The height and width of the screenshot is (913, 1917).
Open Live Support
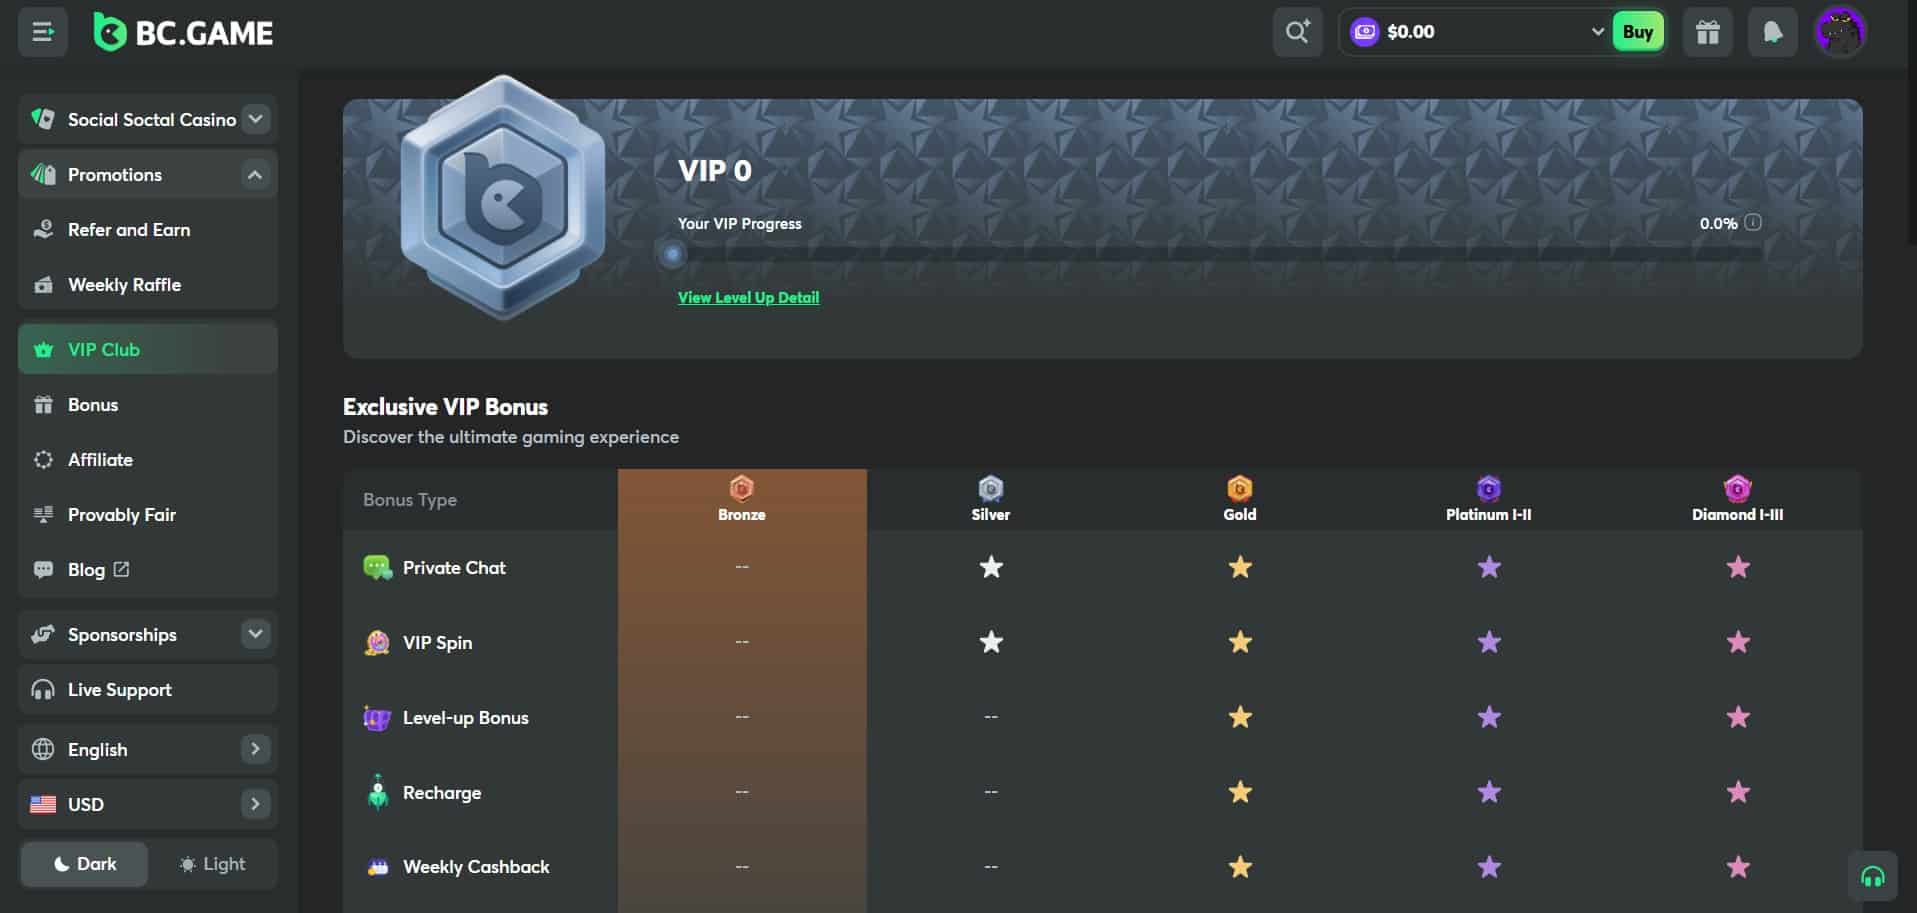click(148, 690)
